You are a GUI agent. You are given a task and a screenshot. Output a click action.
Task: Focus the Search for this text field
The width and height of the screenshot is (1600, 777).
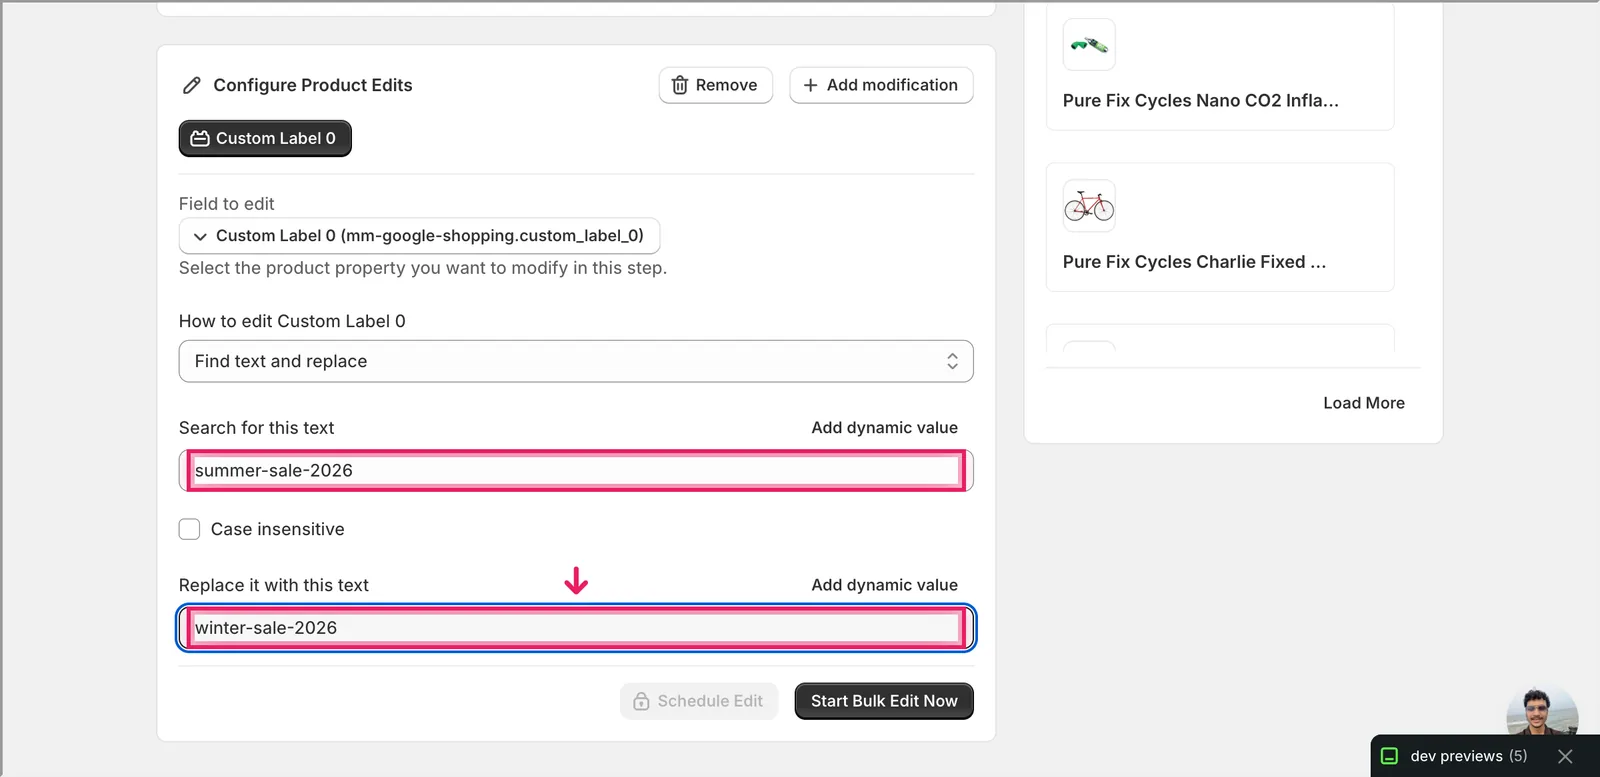point(576,471)
